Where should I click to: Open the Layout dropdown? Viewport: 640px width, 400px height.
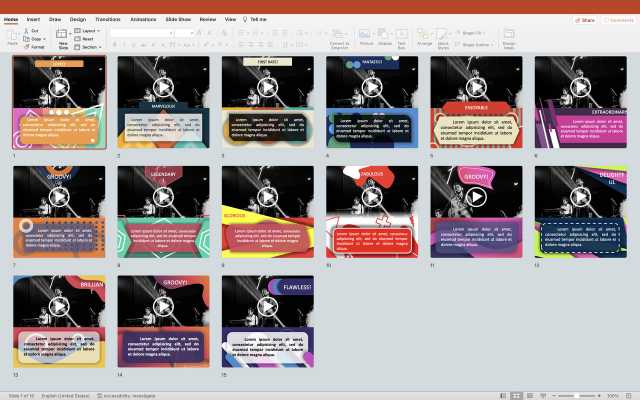point(87,31)
